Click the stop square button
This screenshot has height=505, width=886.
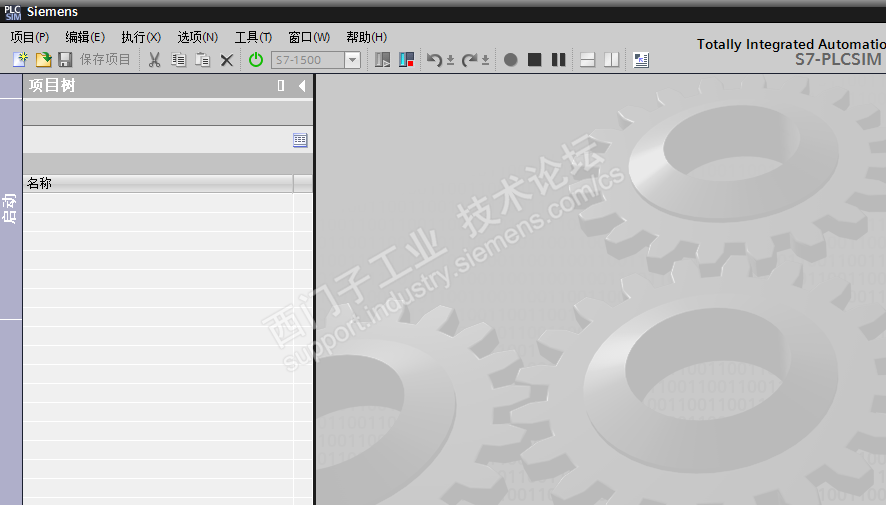pyautogui.click(x=535, y=59)
